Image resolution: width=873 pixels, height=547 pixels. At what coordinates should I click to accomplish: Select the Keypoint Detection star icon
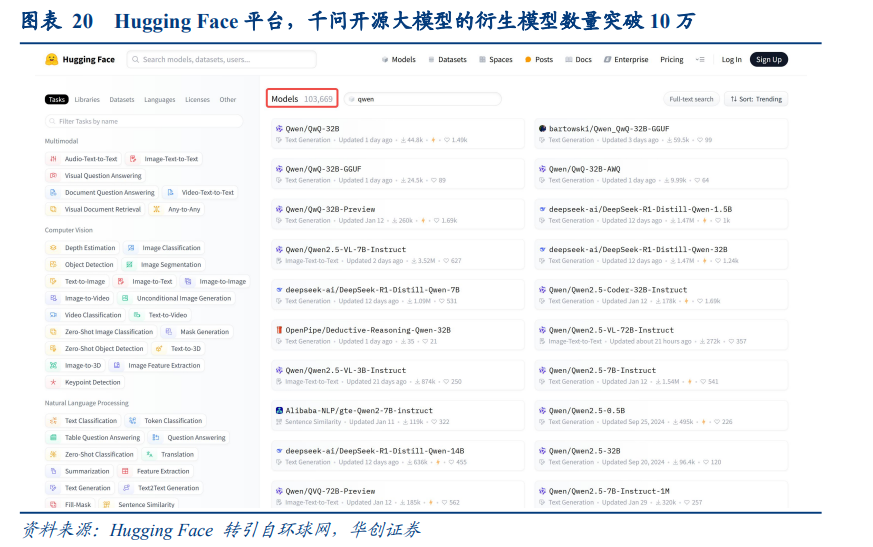(53, 382)
